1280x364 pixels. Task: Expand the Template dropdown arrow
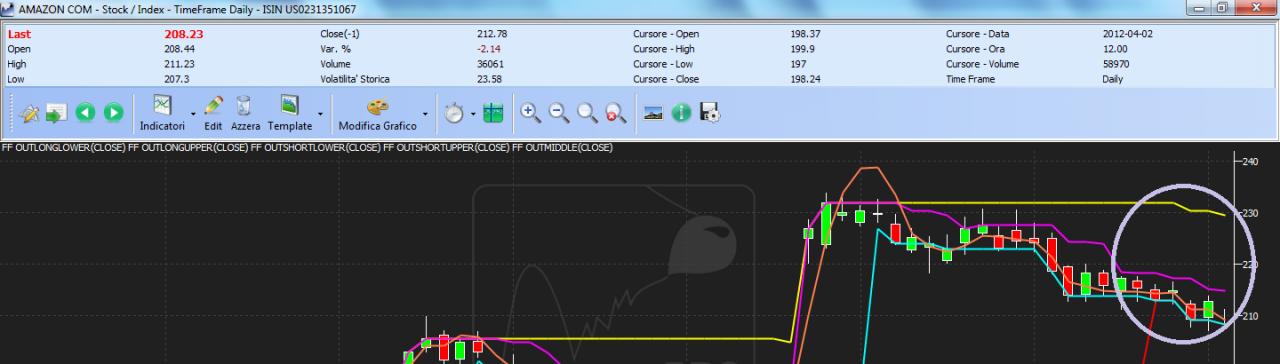click(320, 113)
